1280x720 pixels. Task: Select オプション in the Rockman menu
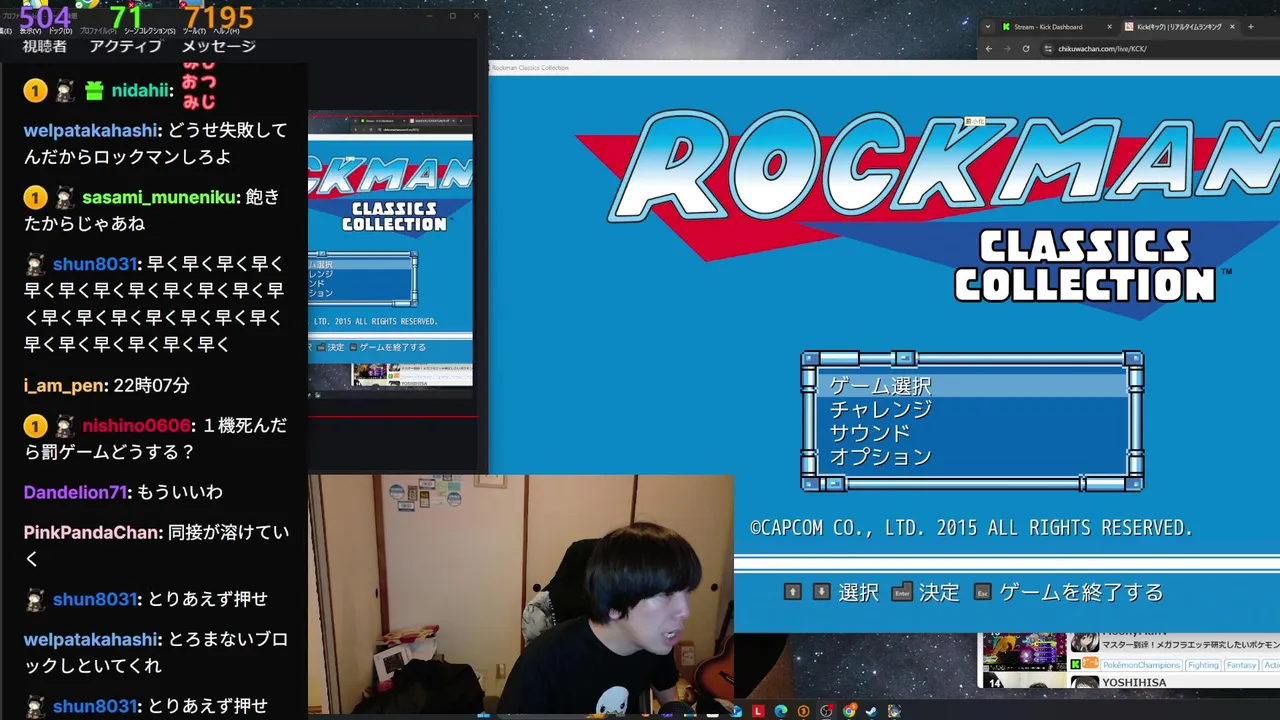tap(880, 457)
